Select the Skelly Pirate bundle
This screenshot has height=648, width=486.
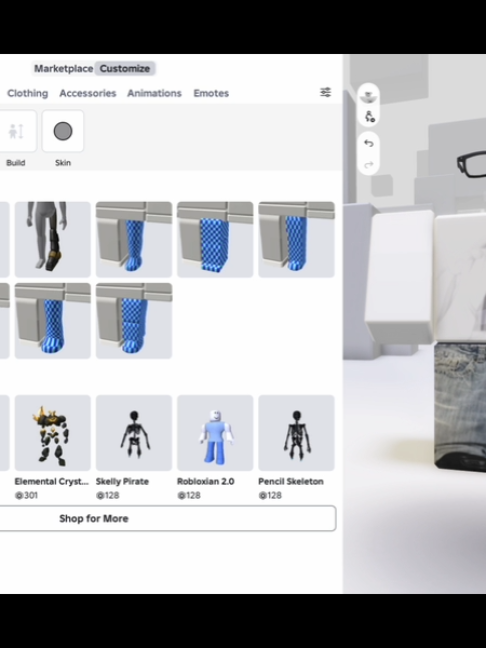pyautogui.click(x=134, y=433)
